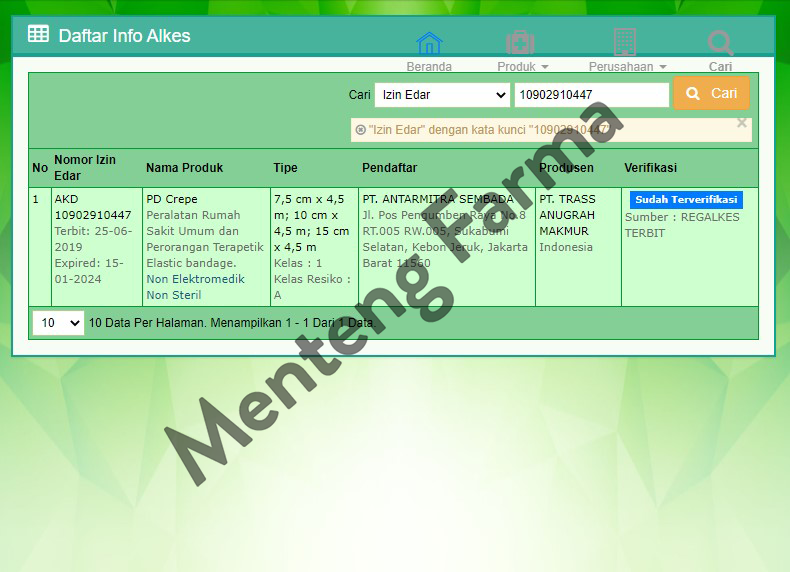Open the Izin Edar search type dropdown
The width and height of the screenshot is (790, 572).
(x=442, y=95)
